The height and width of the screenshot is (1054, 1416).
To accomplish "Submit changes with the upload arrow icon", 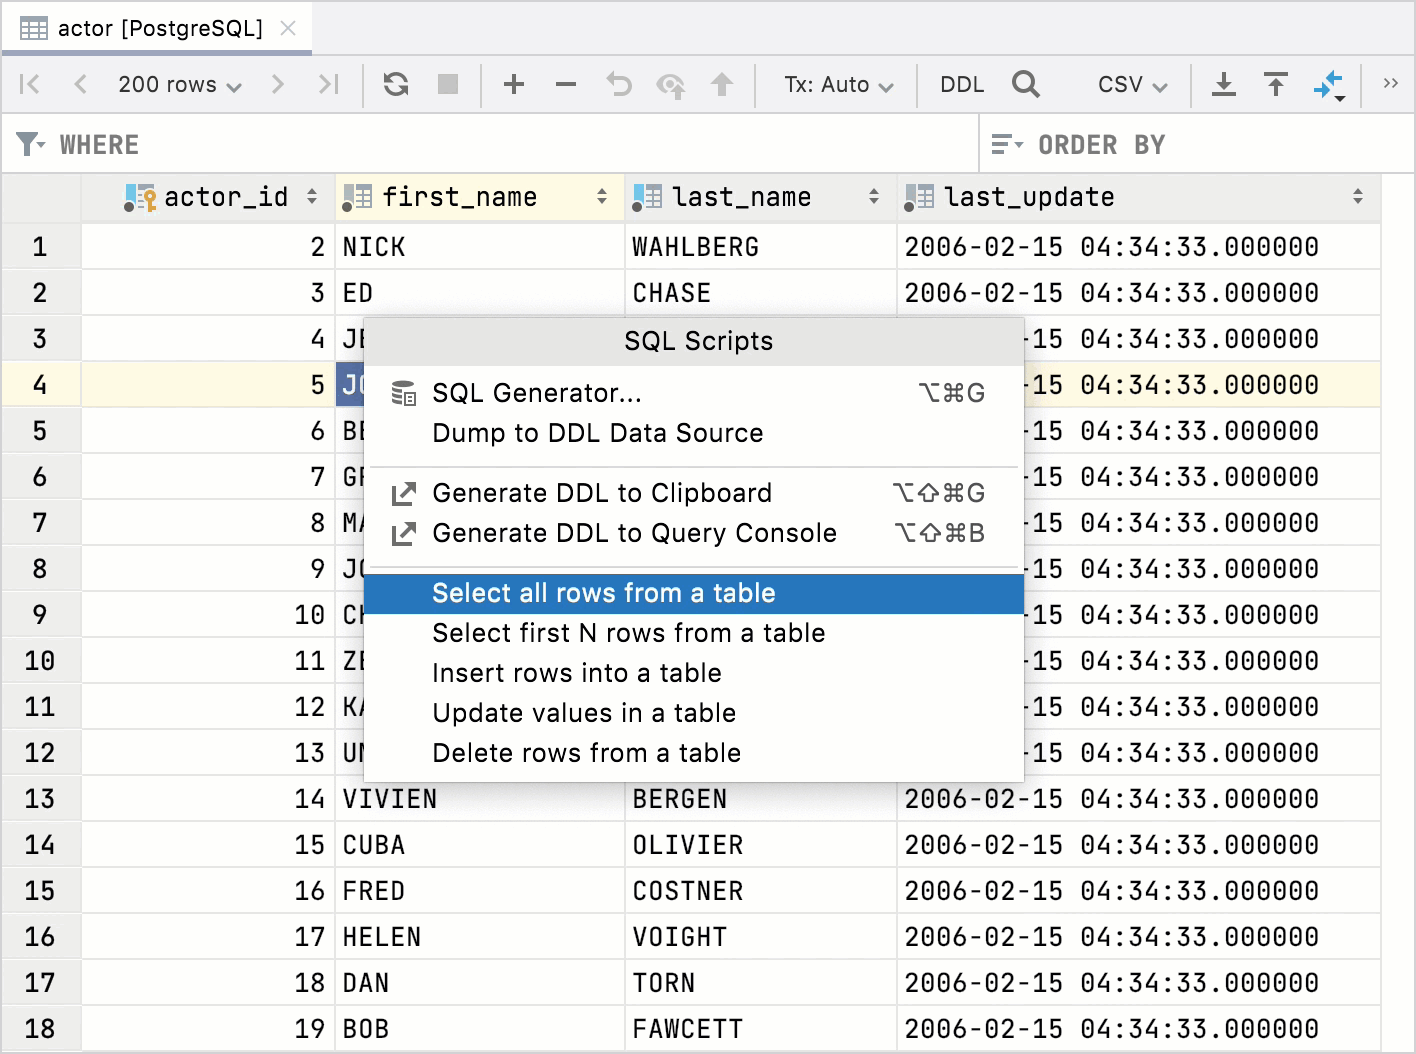I will pos(722,84).
